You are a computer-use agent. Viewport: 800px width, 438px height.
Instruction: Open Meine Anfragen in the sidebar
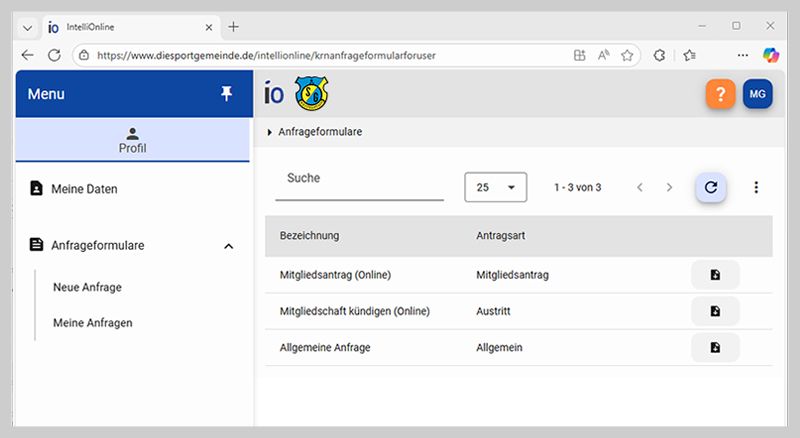92,323
